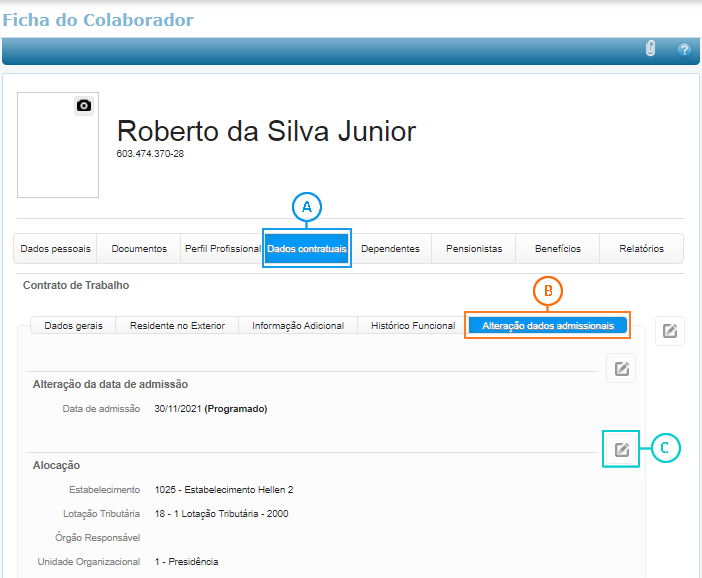Click the camera icon on photo

coord(84,105)
